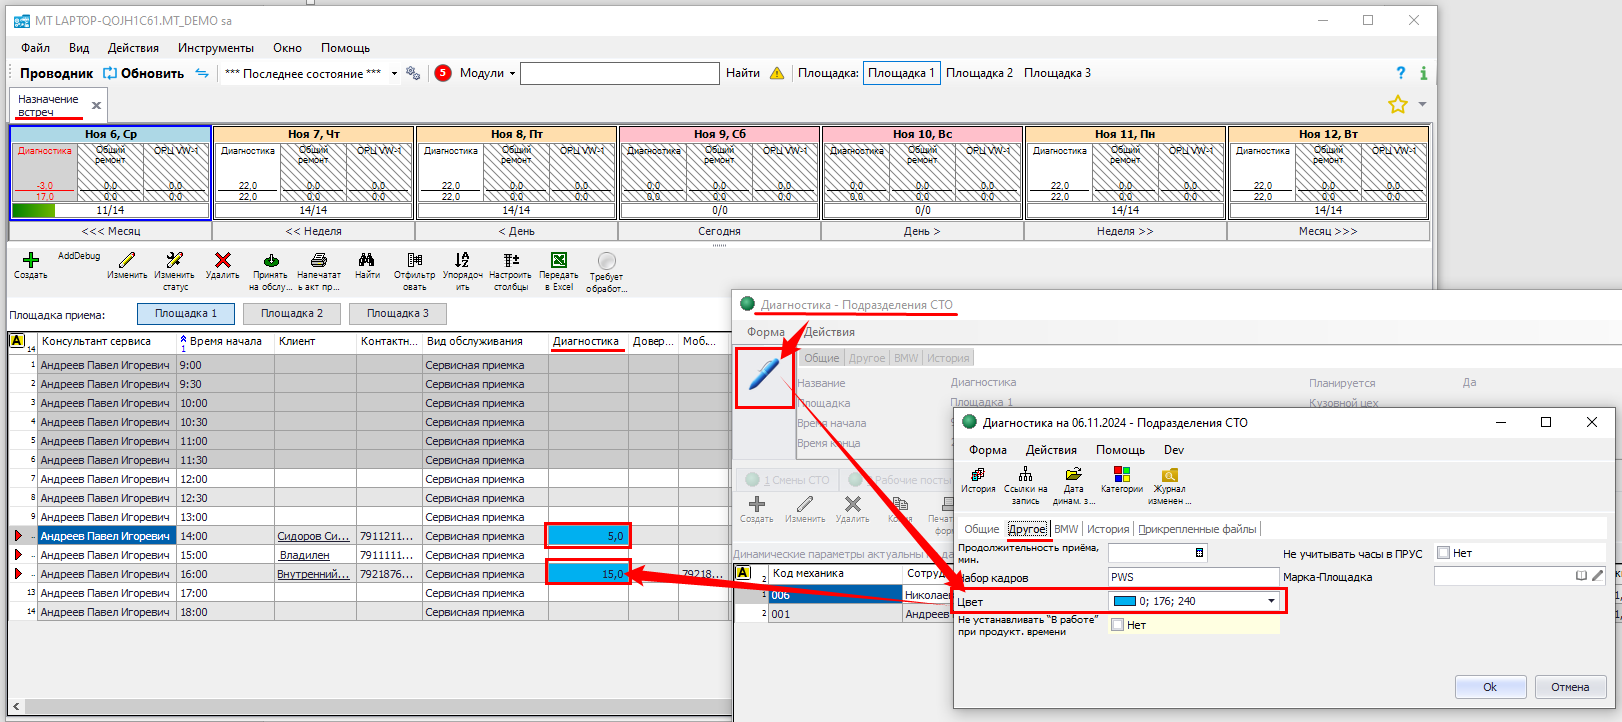Toggle 'Не устанавливать В работе' checkbox
The image size is (1622, 722).
tap(1117, 625)
